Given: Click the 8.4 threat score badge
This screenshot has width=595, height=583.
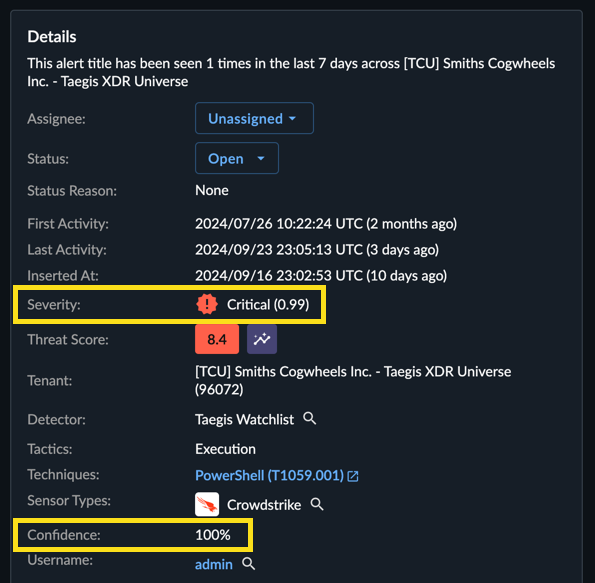Looking at the screenshot, I should coord(217,339).
